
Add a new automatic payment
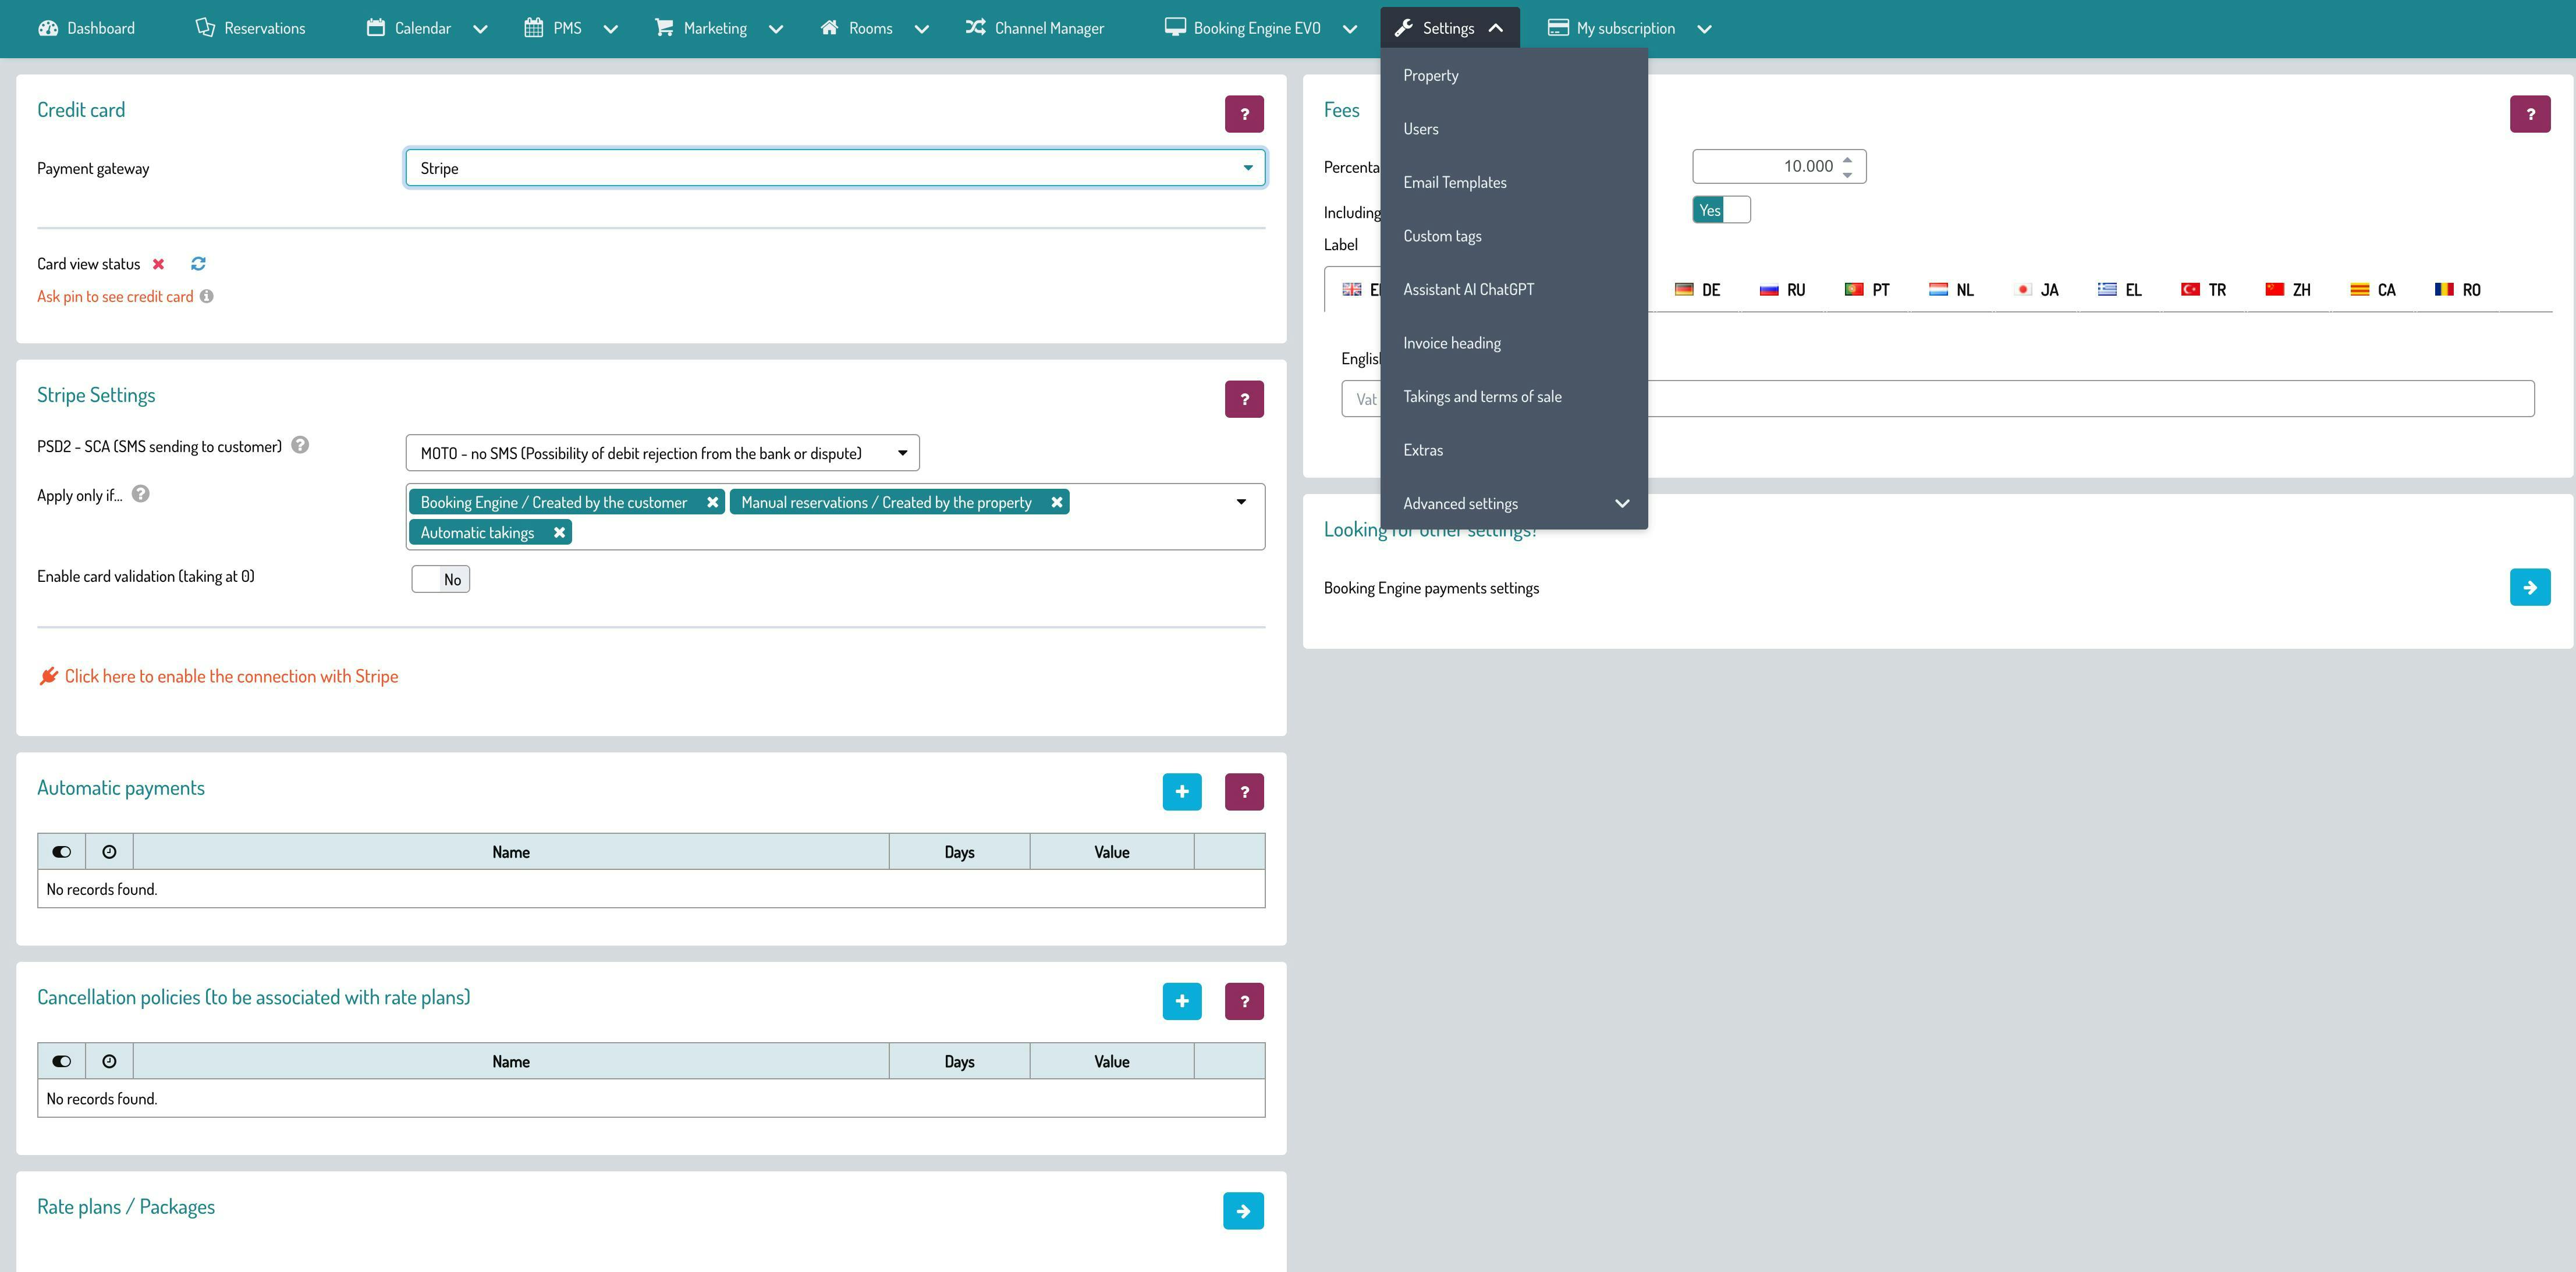click(x=1181, y=792)
